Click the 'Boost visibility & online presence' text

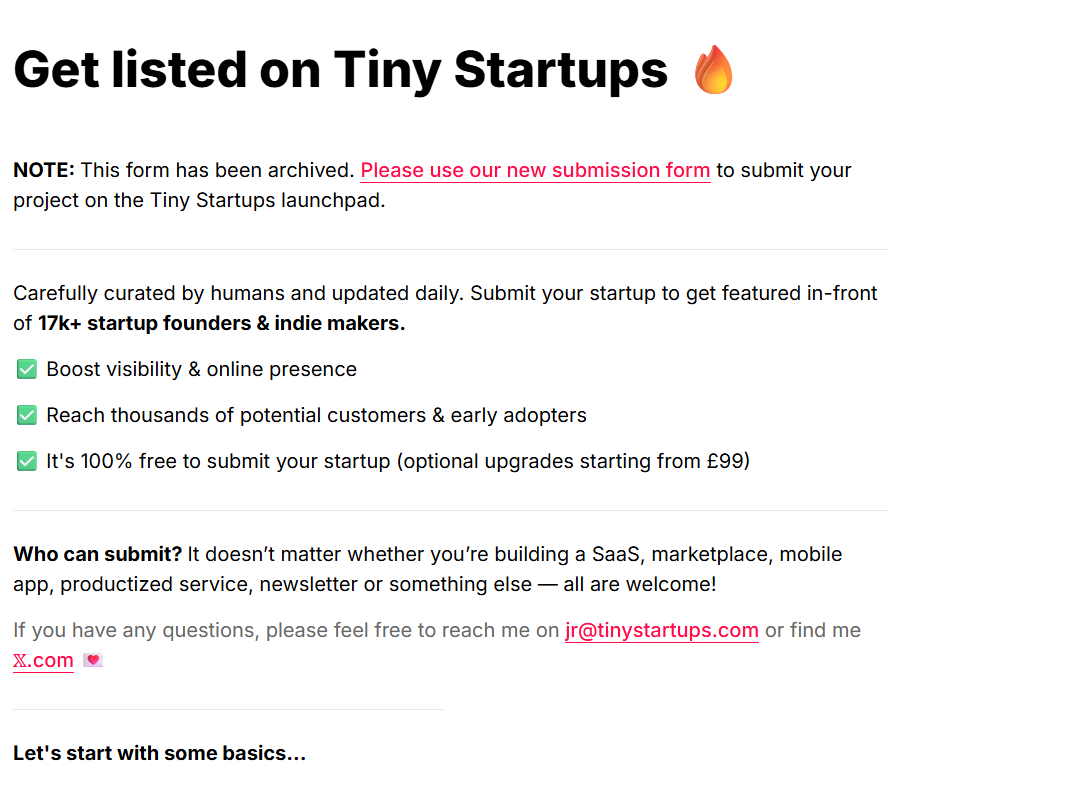(x=201, y=369)
